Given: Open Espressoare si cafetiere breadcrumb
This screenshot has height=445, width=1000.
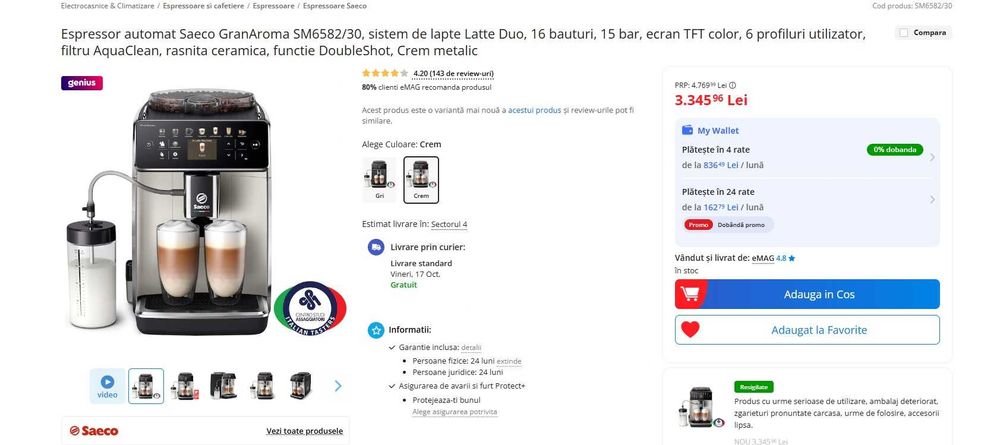Looking at the screenshot, I should (203, 6).
